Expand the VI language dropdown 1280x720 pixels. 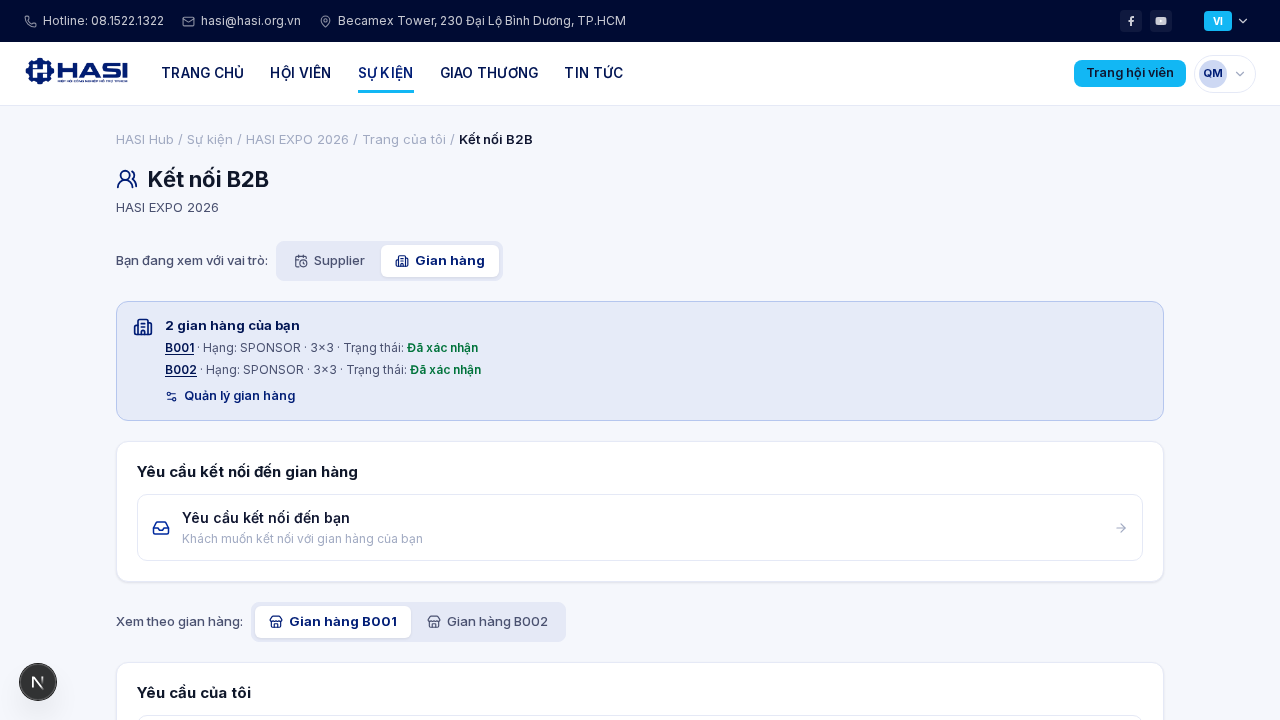coord(1226,21)
